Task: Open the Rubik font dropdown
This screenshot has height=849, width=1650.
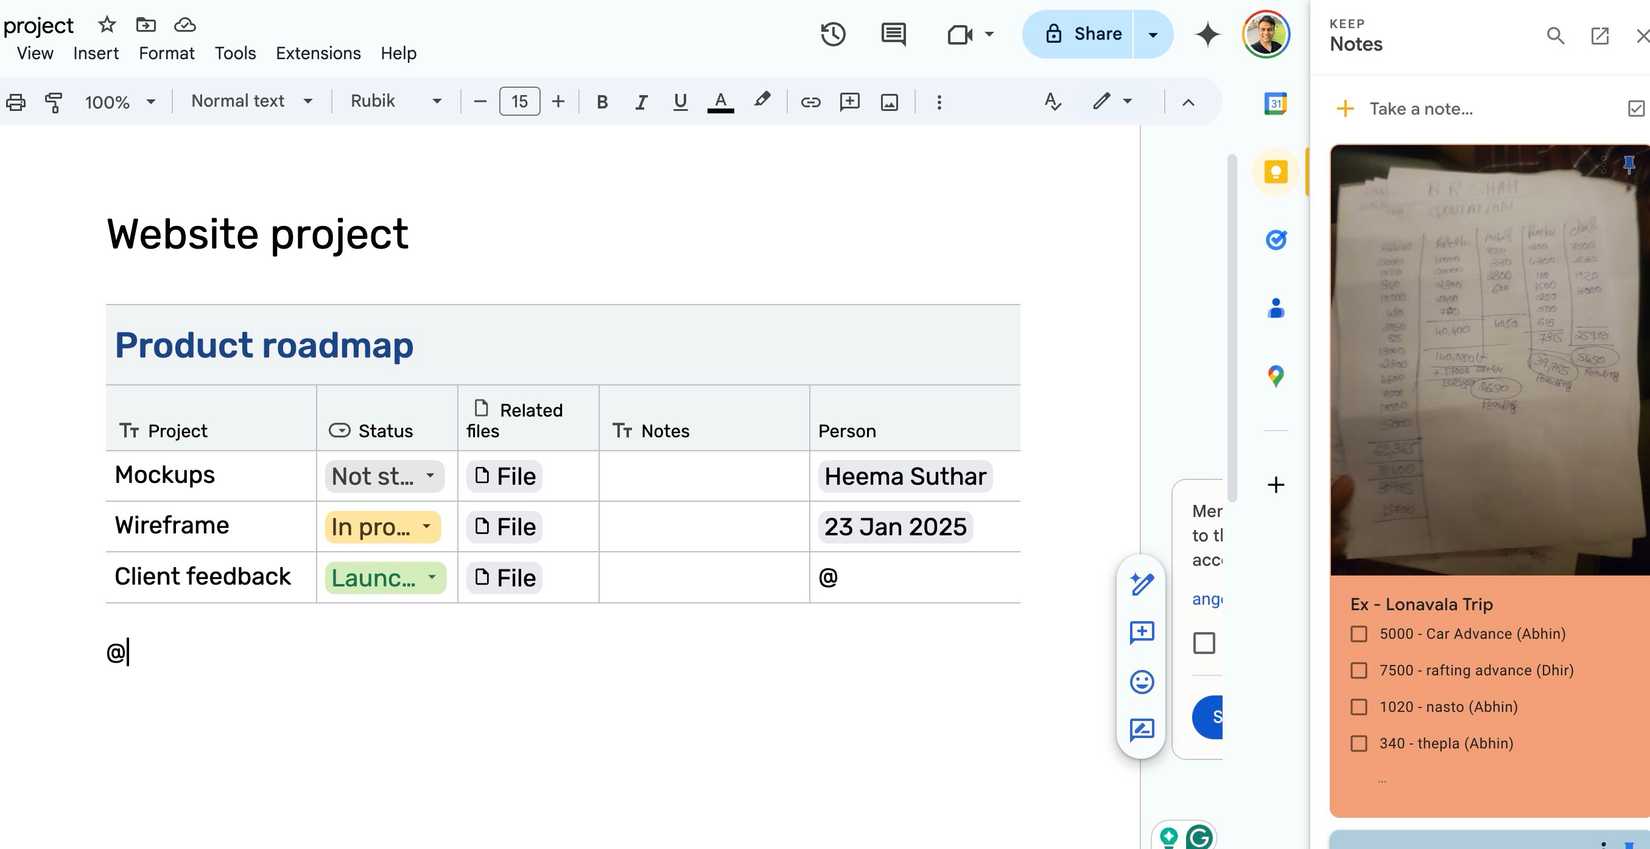Action: pyautogui.click(x=395, y=101)
